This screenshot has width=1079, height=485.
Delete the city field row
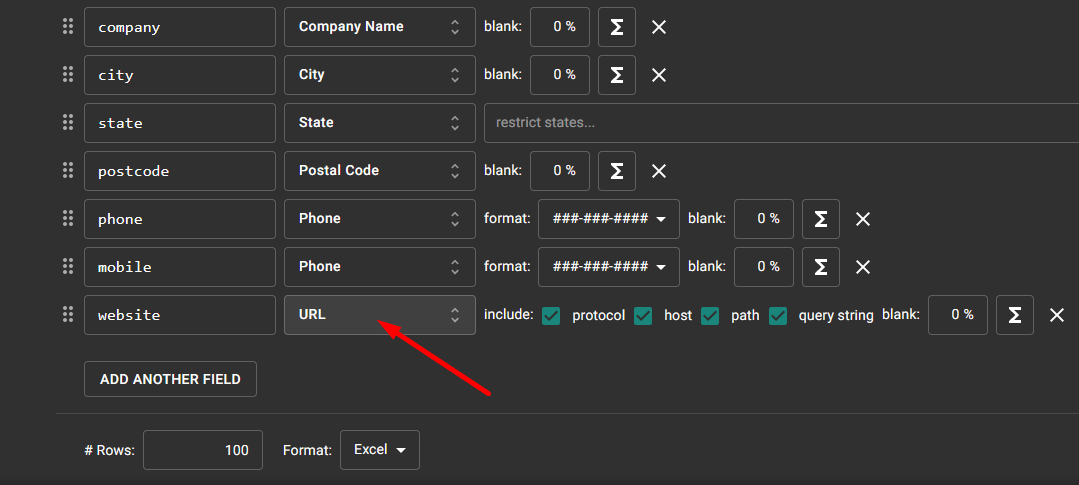pyautogui.click(x=659, y=74)
